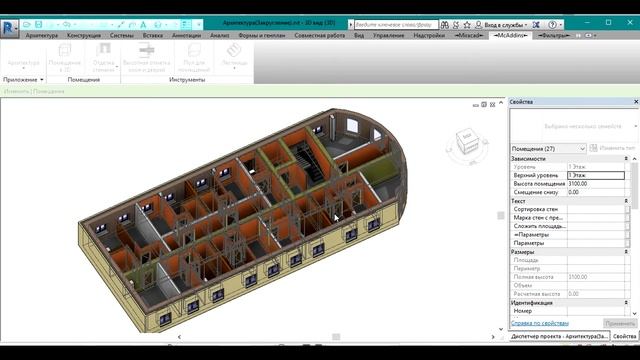The width and height of the screenshot is (640, 360).
Task: Open the Помещения (27) type filter dropdown
Action: click(548, 149)
